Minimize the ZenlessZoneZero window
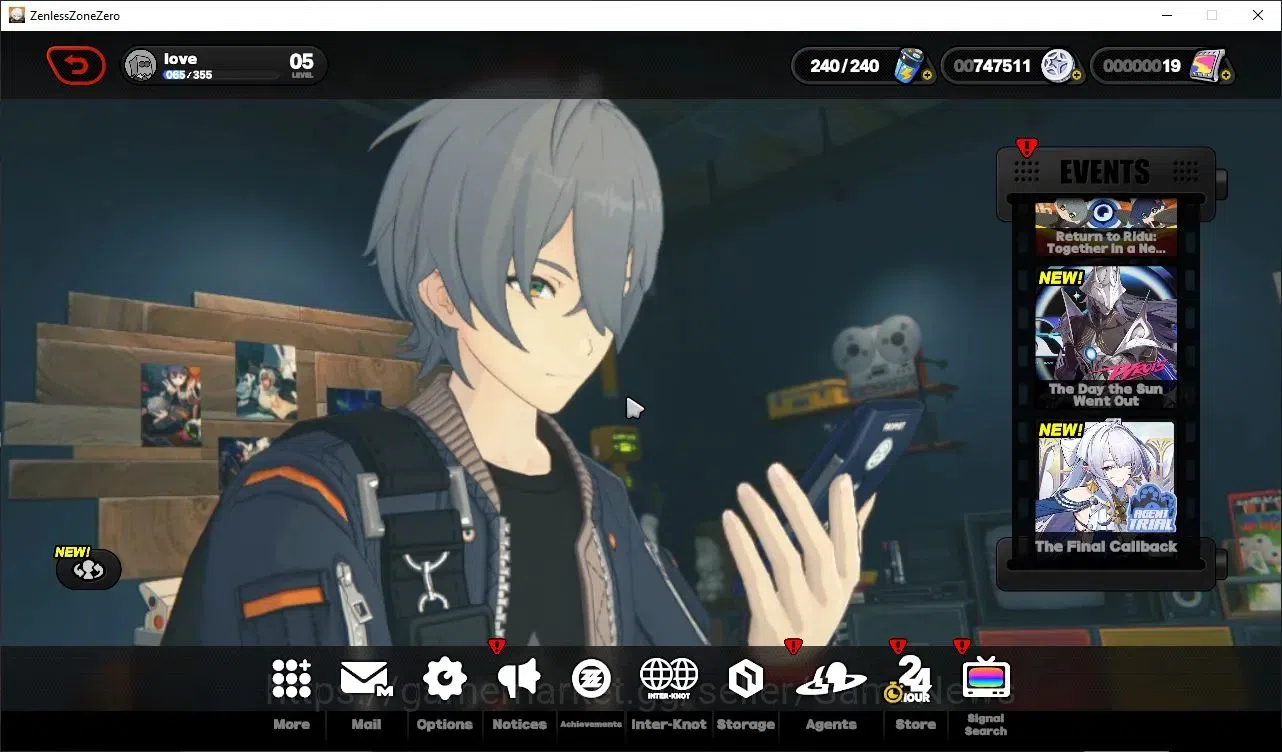Screen dimensions: 1282x752 point(1166,15)
